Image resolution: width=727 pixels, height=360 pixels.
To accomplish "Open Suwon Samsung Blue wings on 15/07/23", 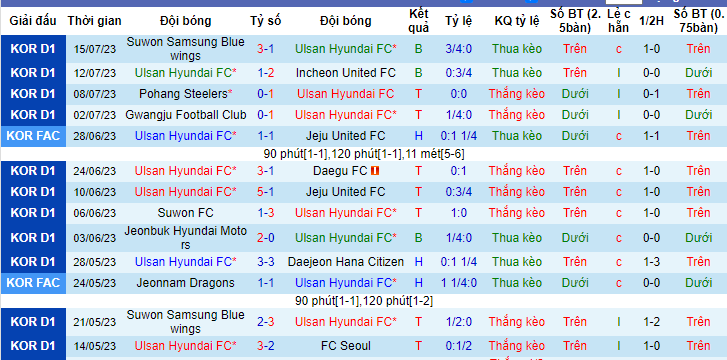I will [185, 49].
